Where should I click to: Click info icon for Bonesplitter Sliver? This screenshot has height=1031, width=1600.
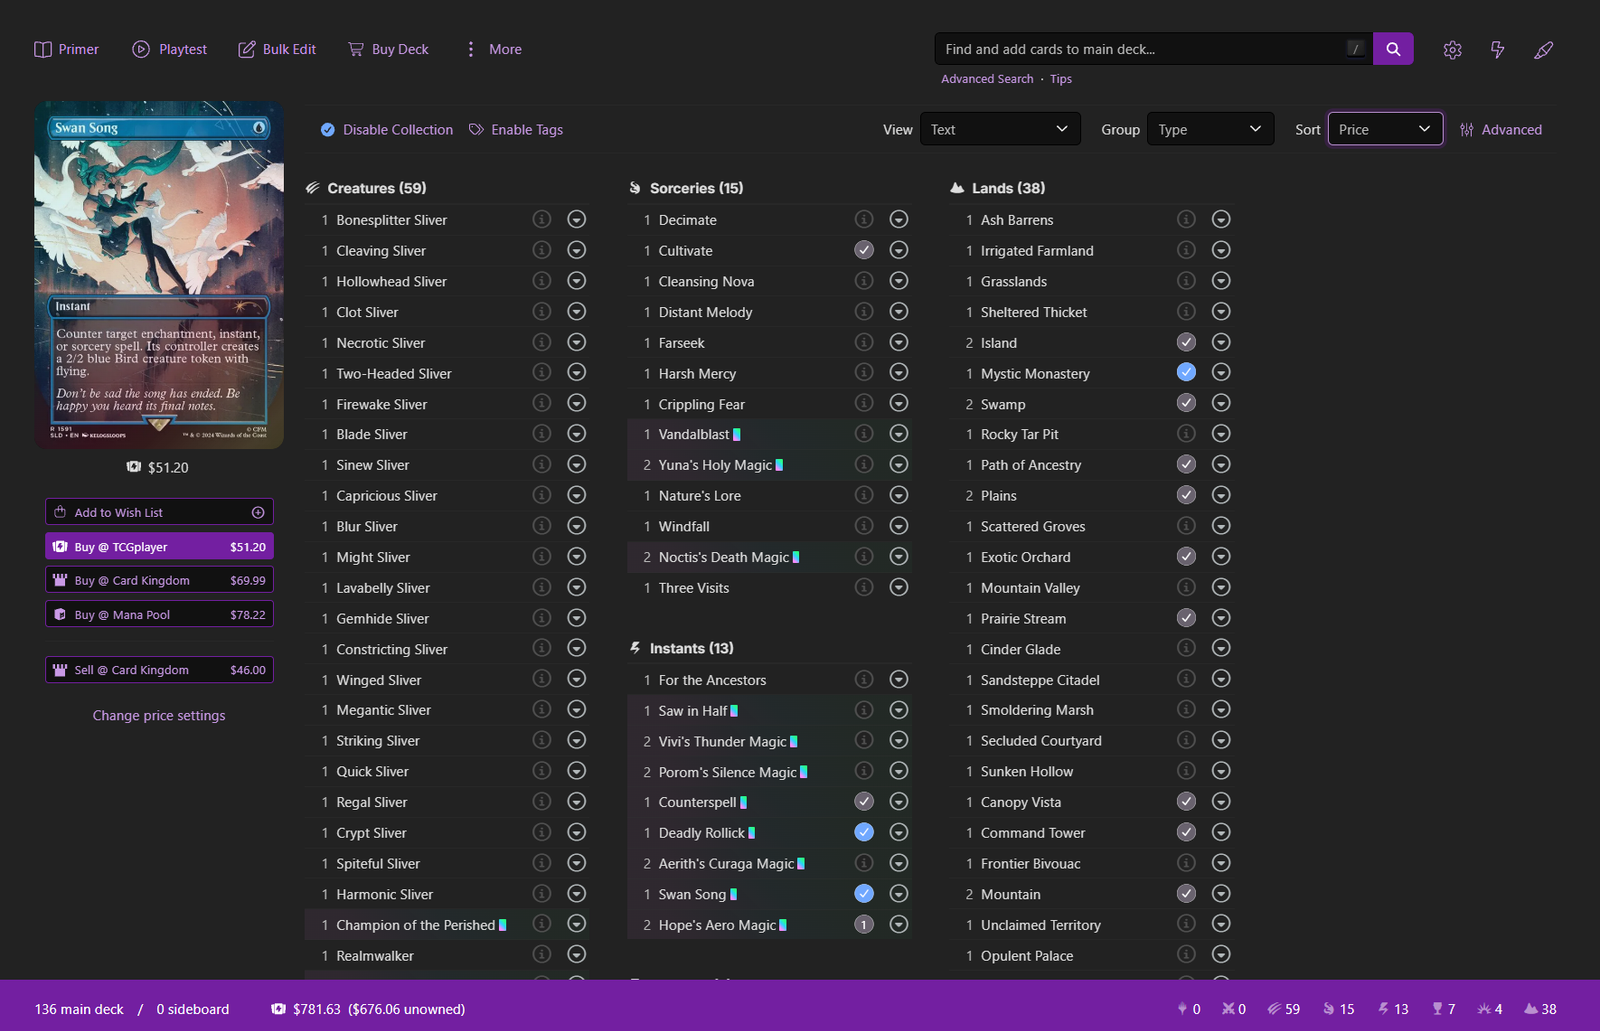(542, 219)
